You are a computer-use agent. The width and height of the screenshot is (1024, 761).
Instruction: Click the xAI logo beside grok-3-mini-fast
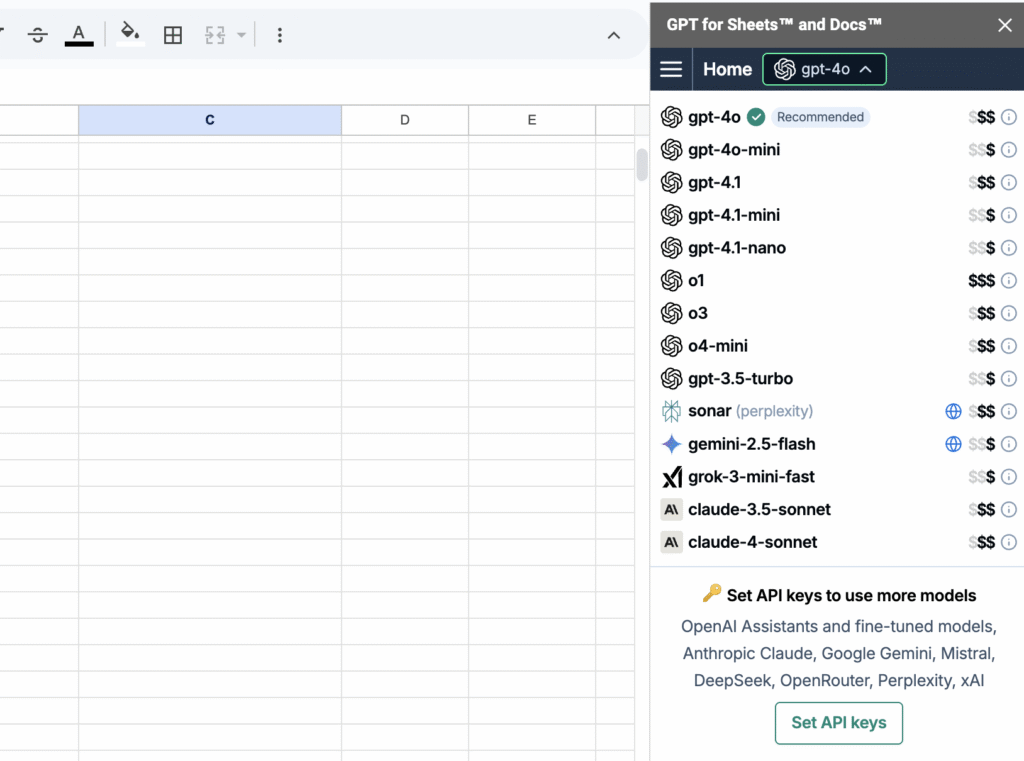pyautogui.click(x=671, y=477)
